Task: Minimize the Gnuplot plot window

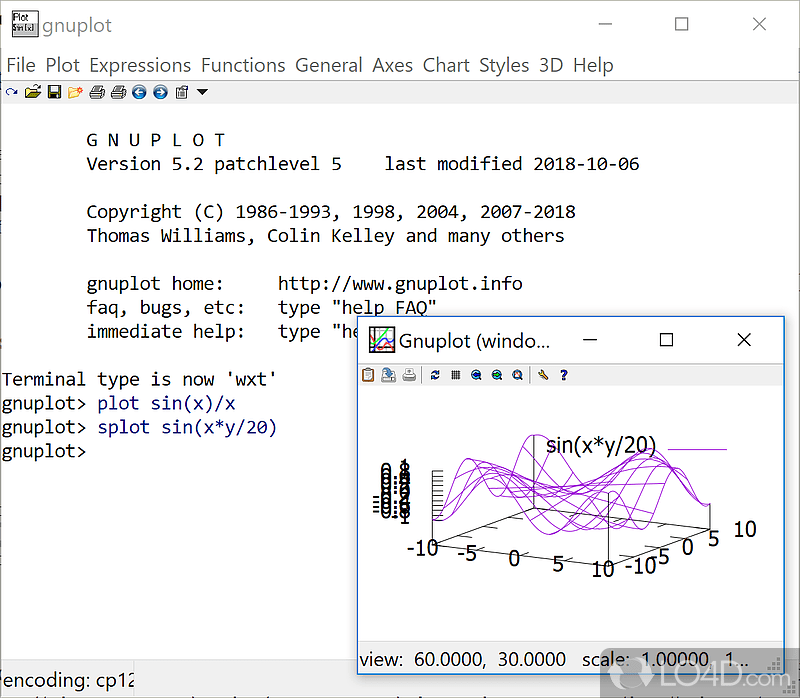Action: [590, 340]
